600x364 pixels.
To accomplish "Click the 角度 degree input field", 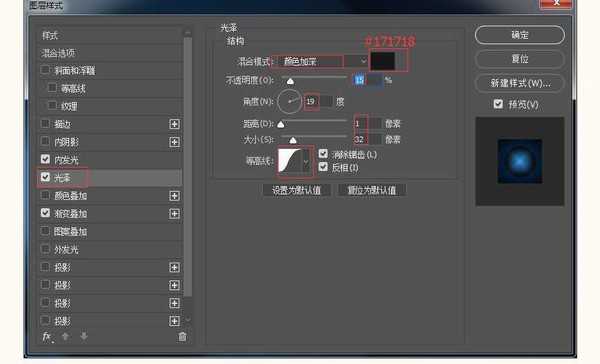I will click(318, 101).
